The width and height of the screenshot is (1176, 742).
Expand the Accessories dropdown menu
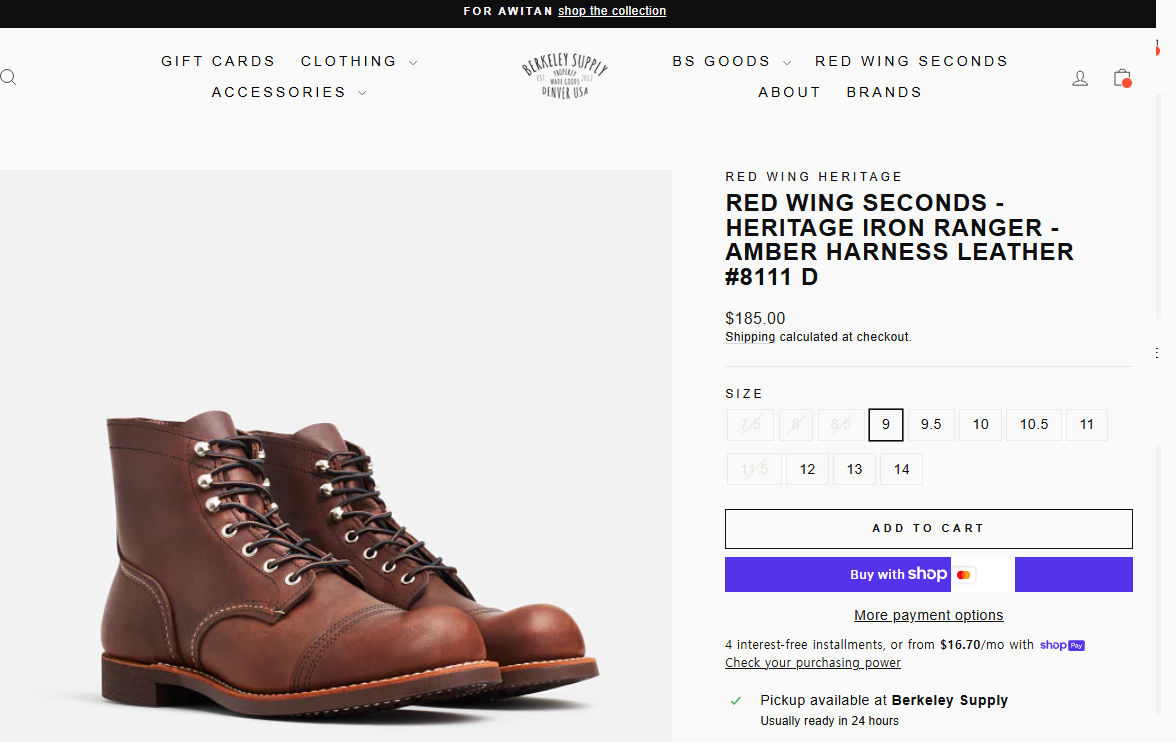pyautogui.click(x=289, y=92)
